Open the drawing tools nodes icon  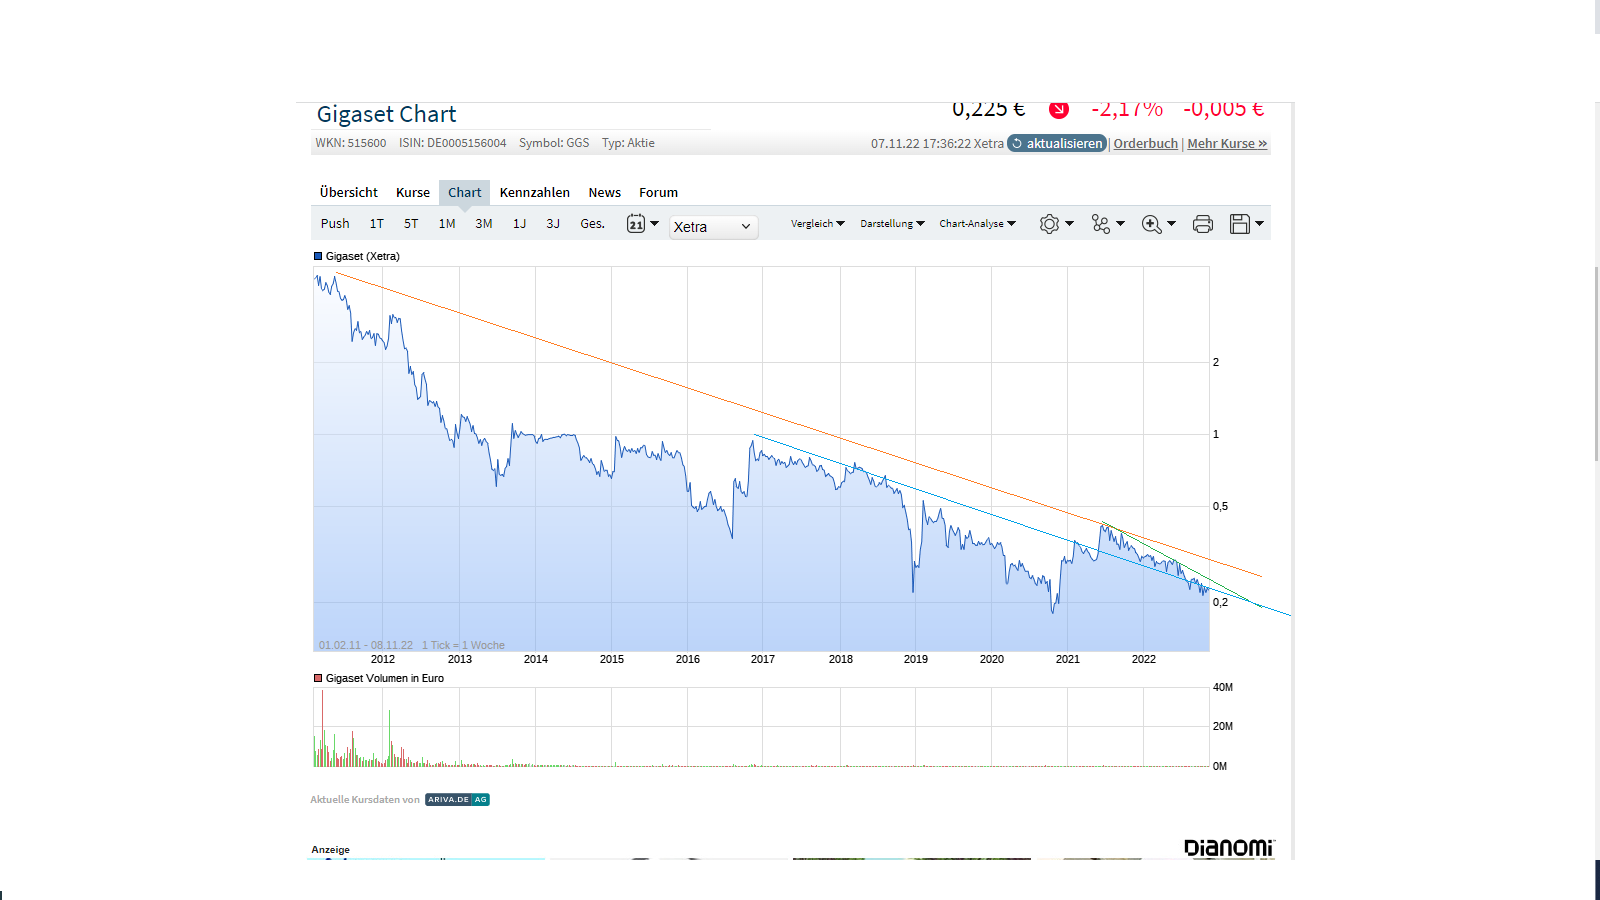pyautogui.click(x=1101, y=224)
